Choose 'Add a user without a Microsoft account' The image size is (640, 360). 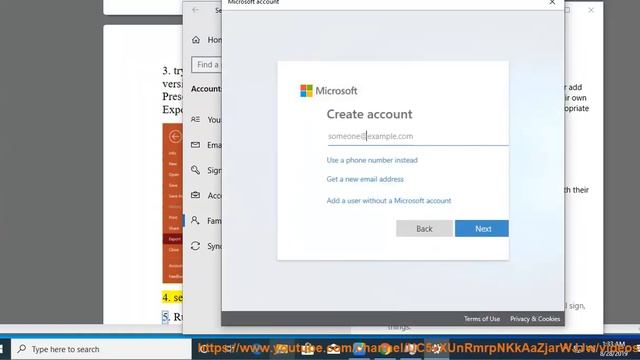point(389,201)
